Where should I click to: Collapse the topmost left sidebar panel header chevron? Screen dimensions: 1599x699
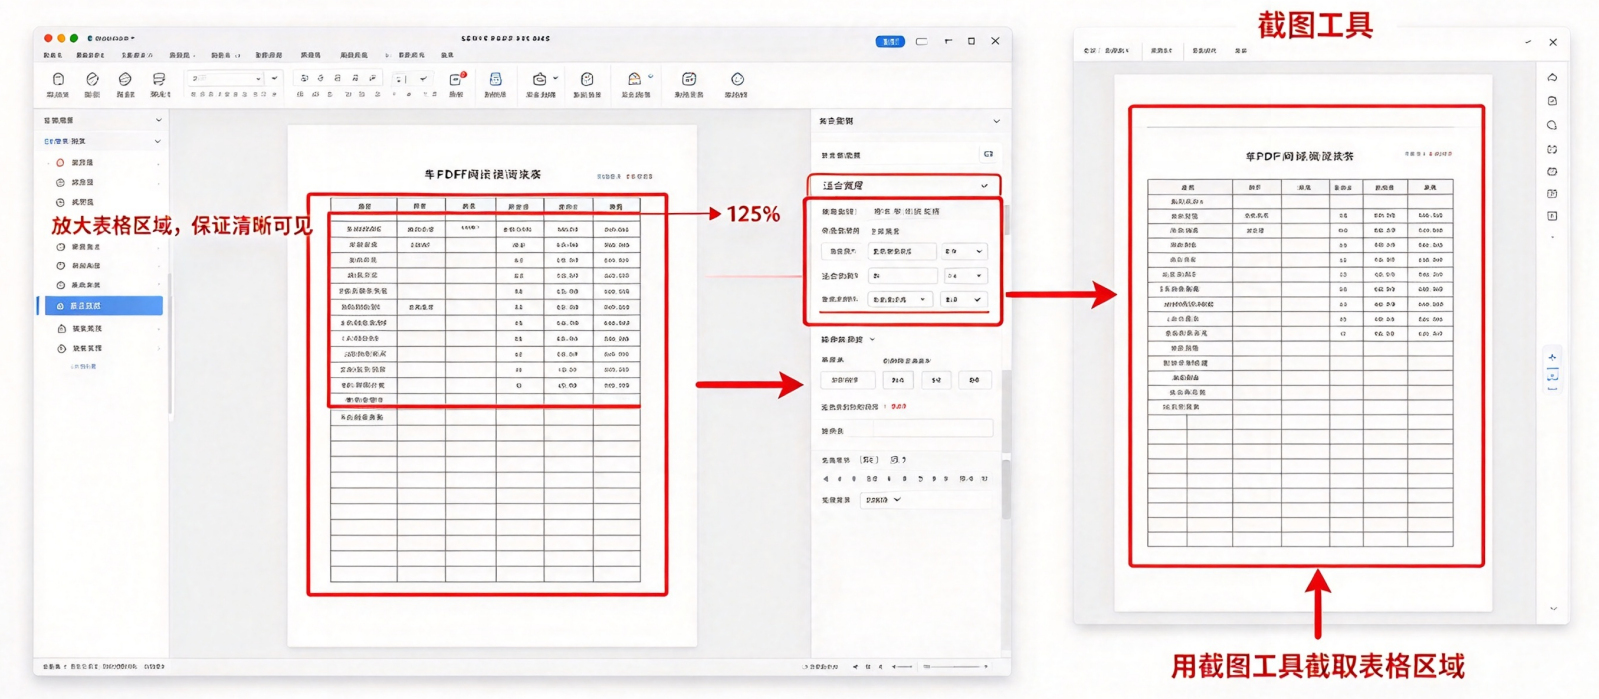pyautogui.click(x=158, y=120)
